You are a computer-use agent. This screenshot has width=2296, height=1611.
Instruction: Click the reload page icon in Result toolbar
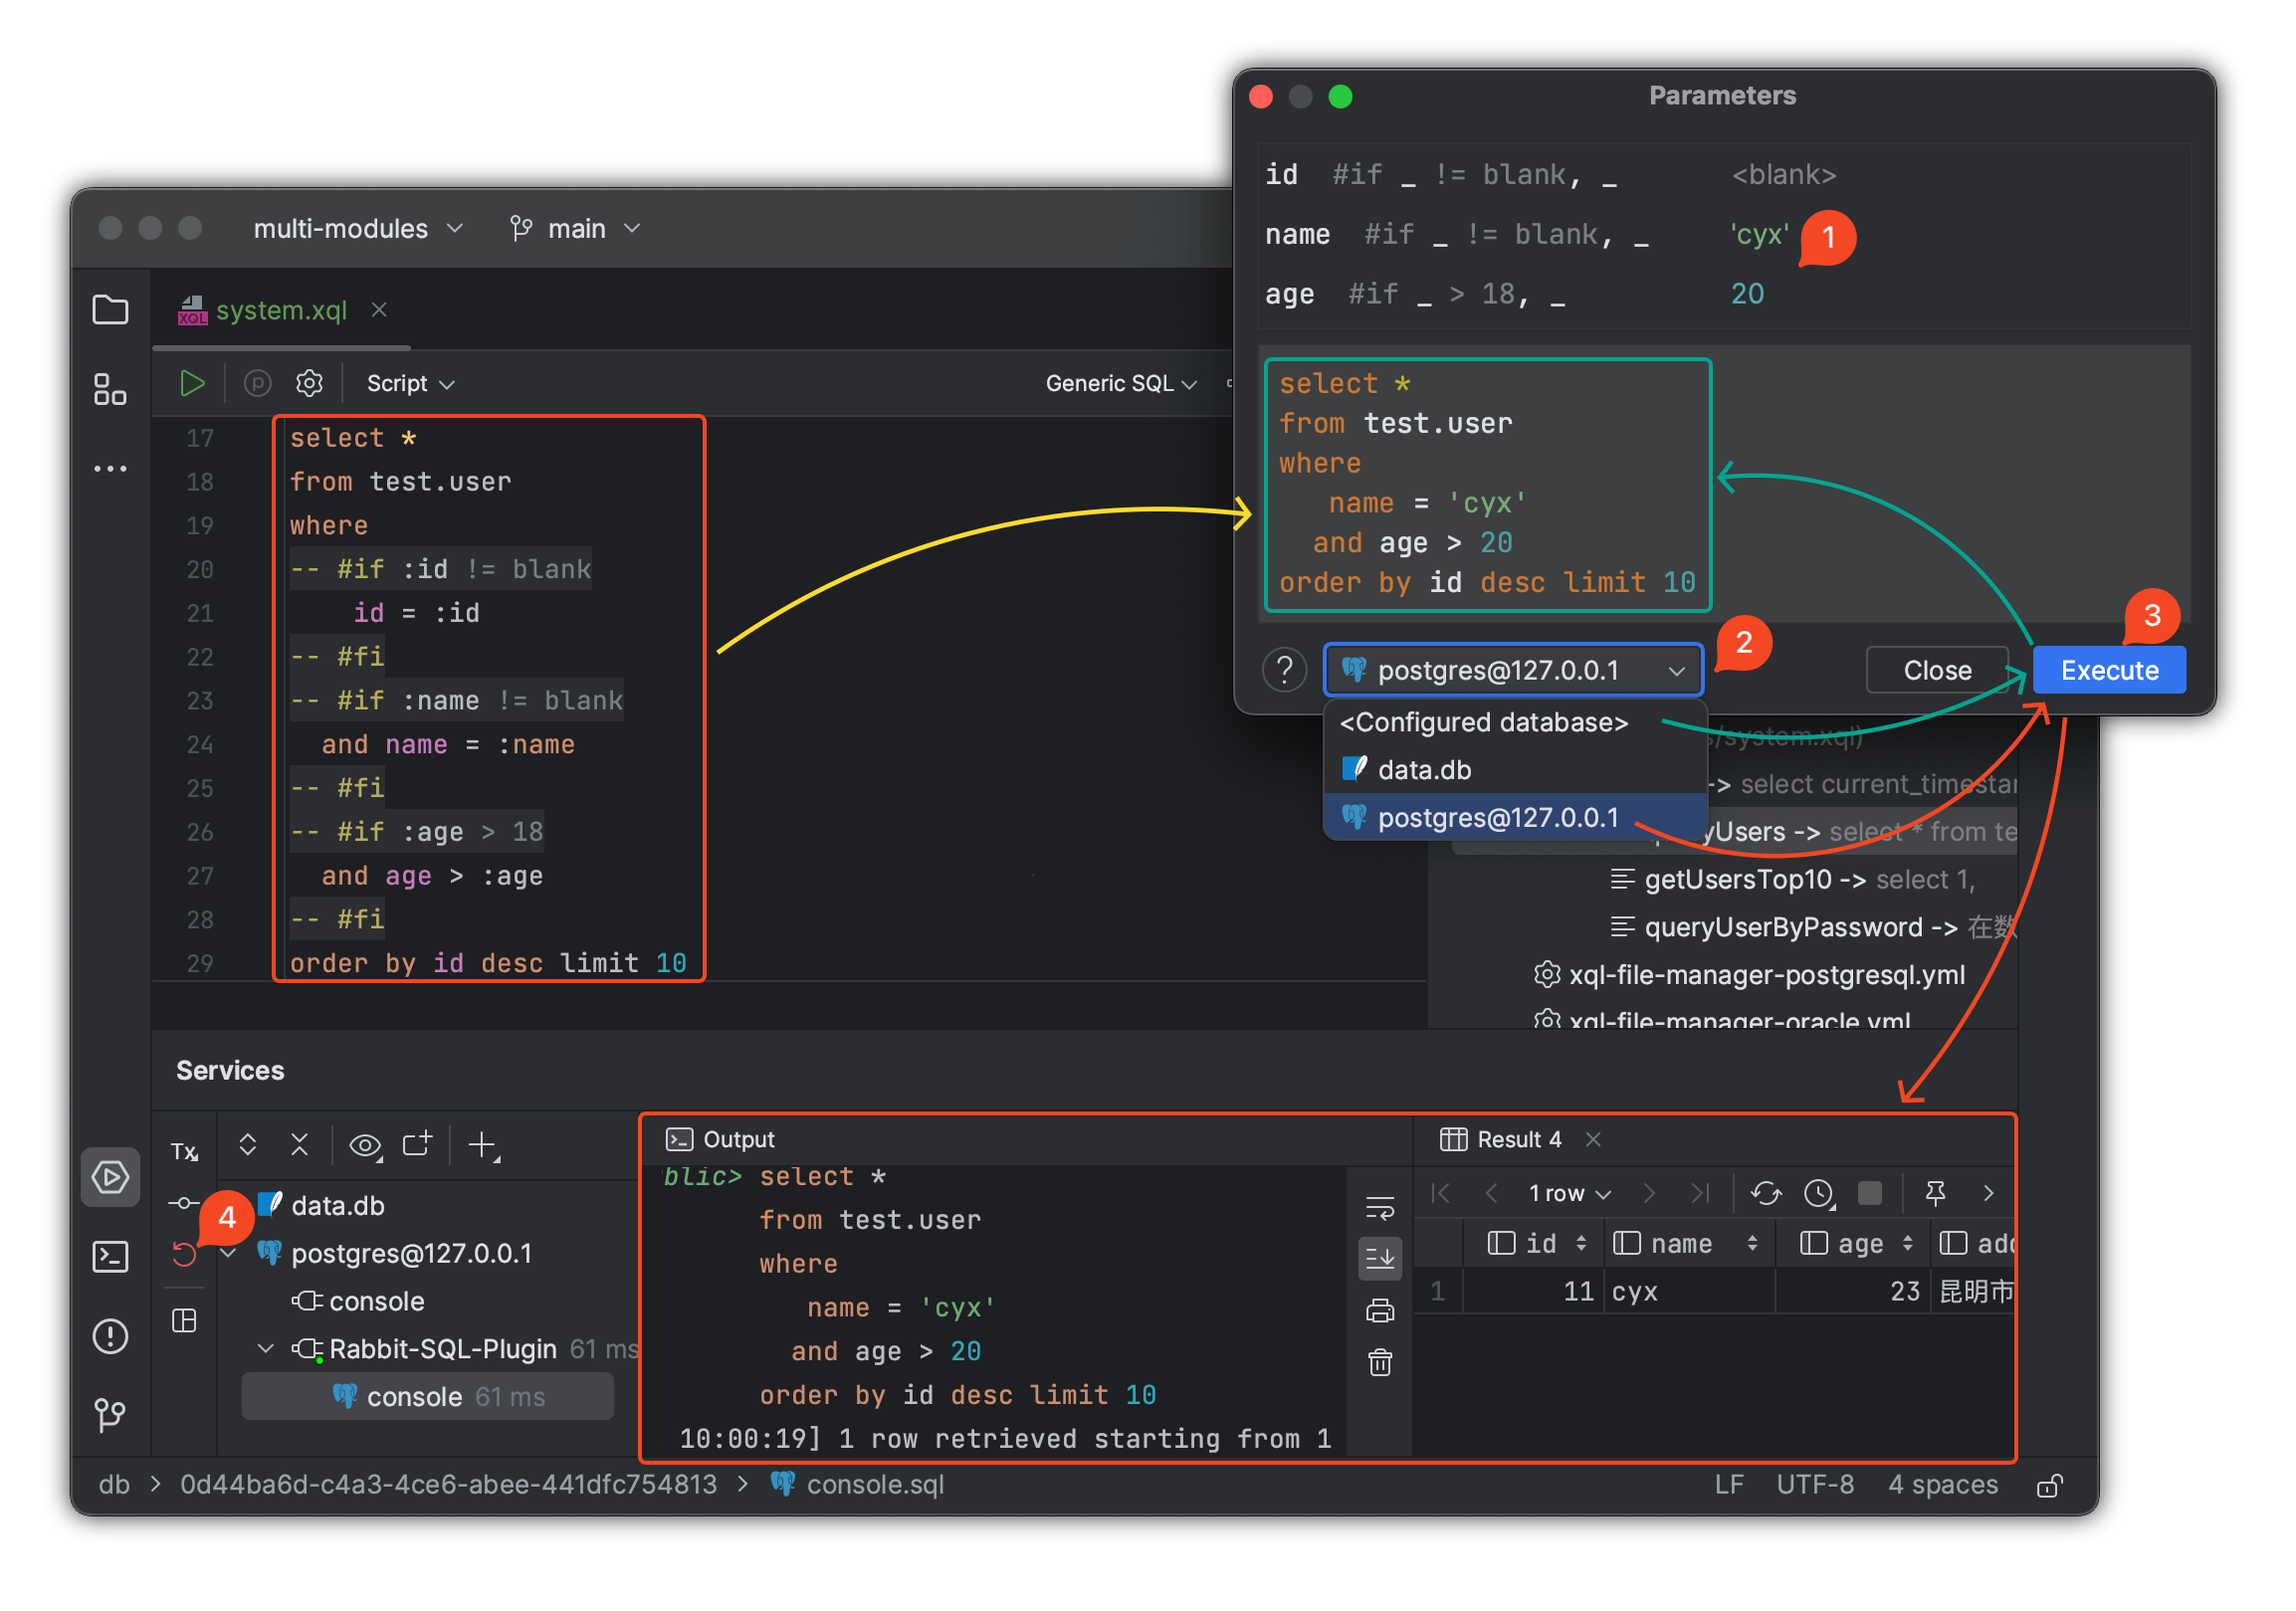(1766, 1193)
